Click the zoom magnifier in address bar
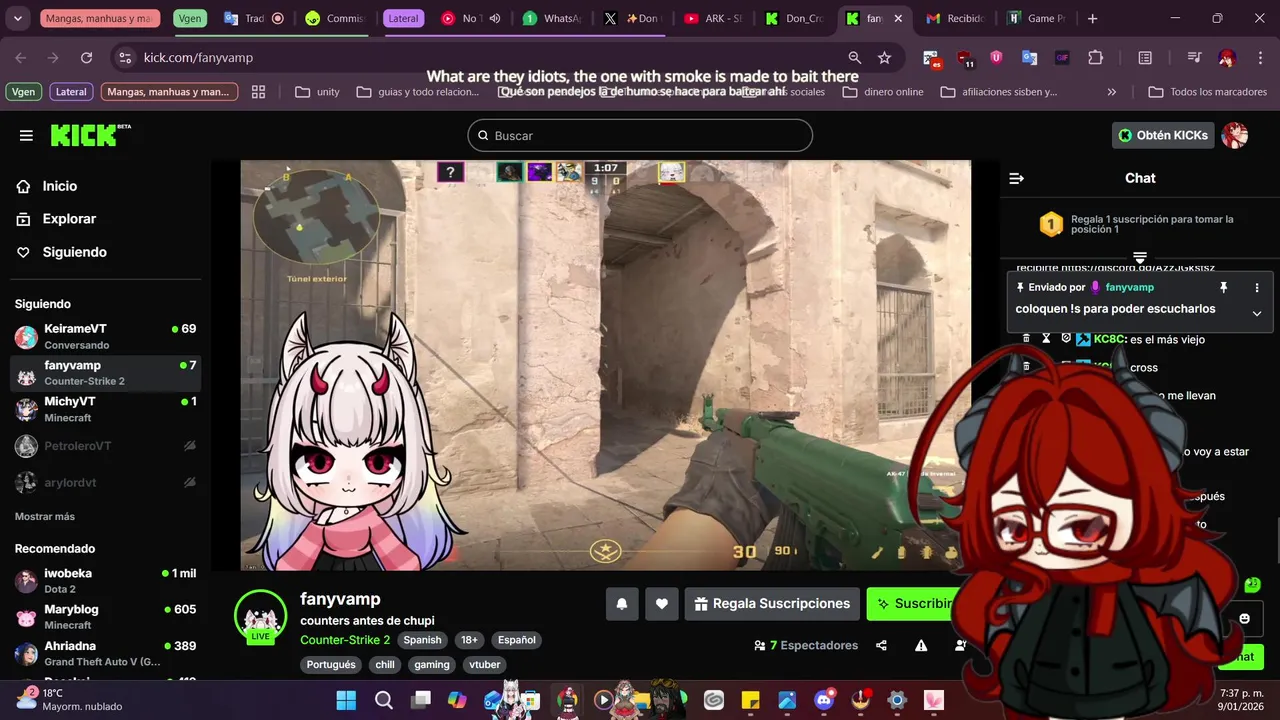Image resolution: width=1280 pixels, height=720 pixels. pyautogui.click(x=854, y=58)
